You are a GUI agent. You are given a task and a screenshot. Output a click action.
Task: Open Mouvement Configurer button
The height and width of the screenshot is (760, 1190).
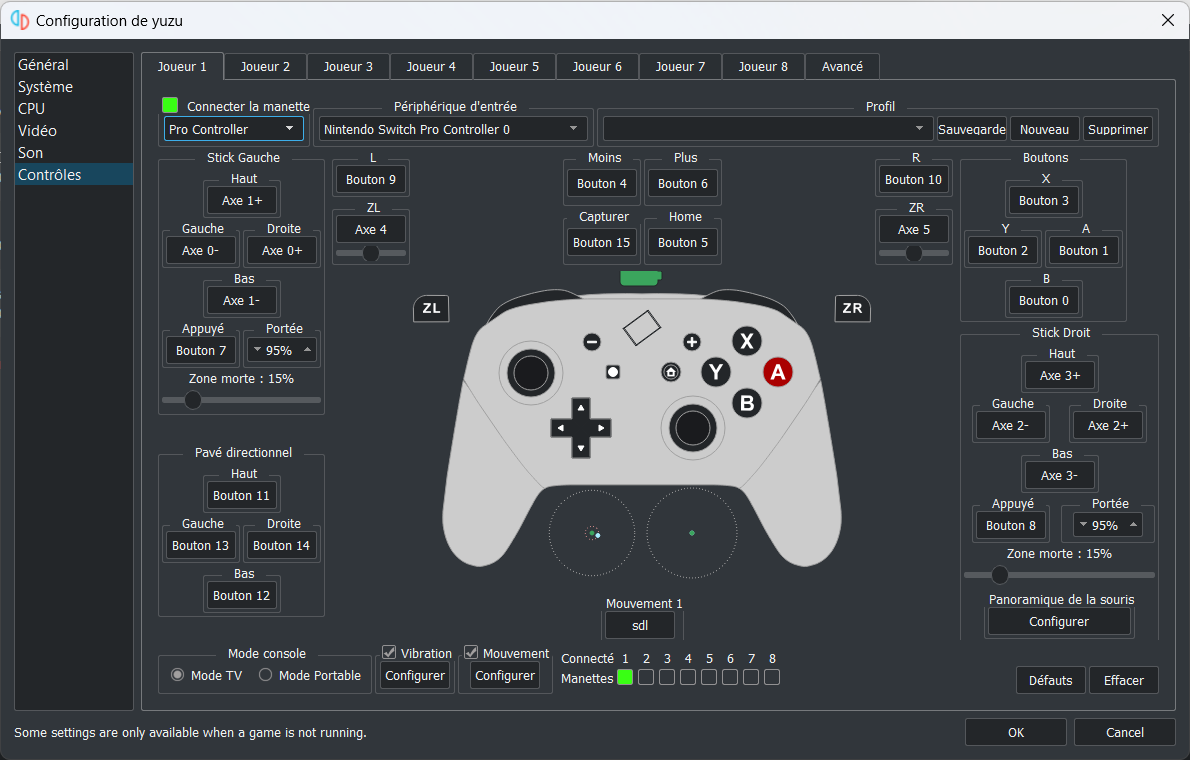coord(505,676)
